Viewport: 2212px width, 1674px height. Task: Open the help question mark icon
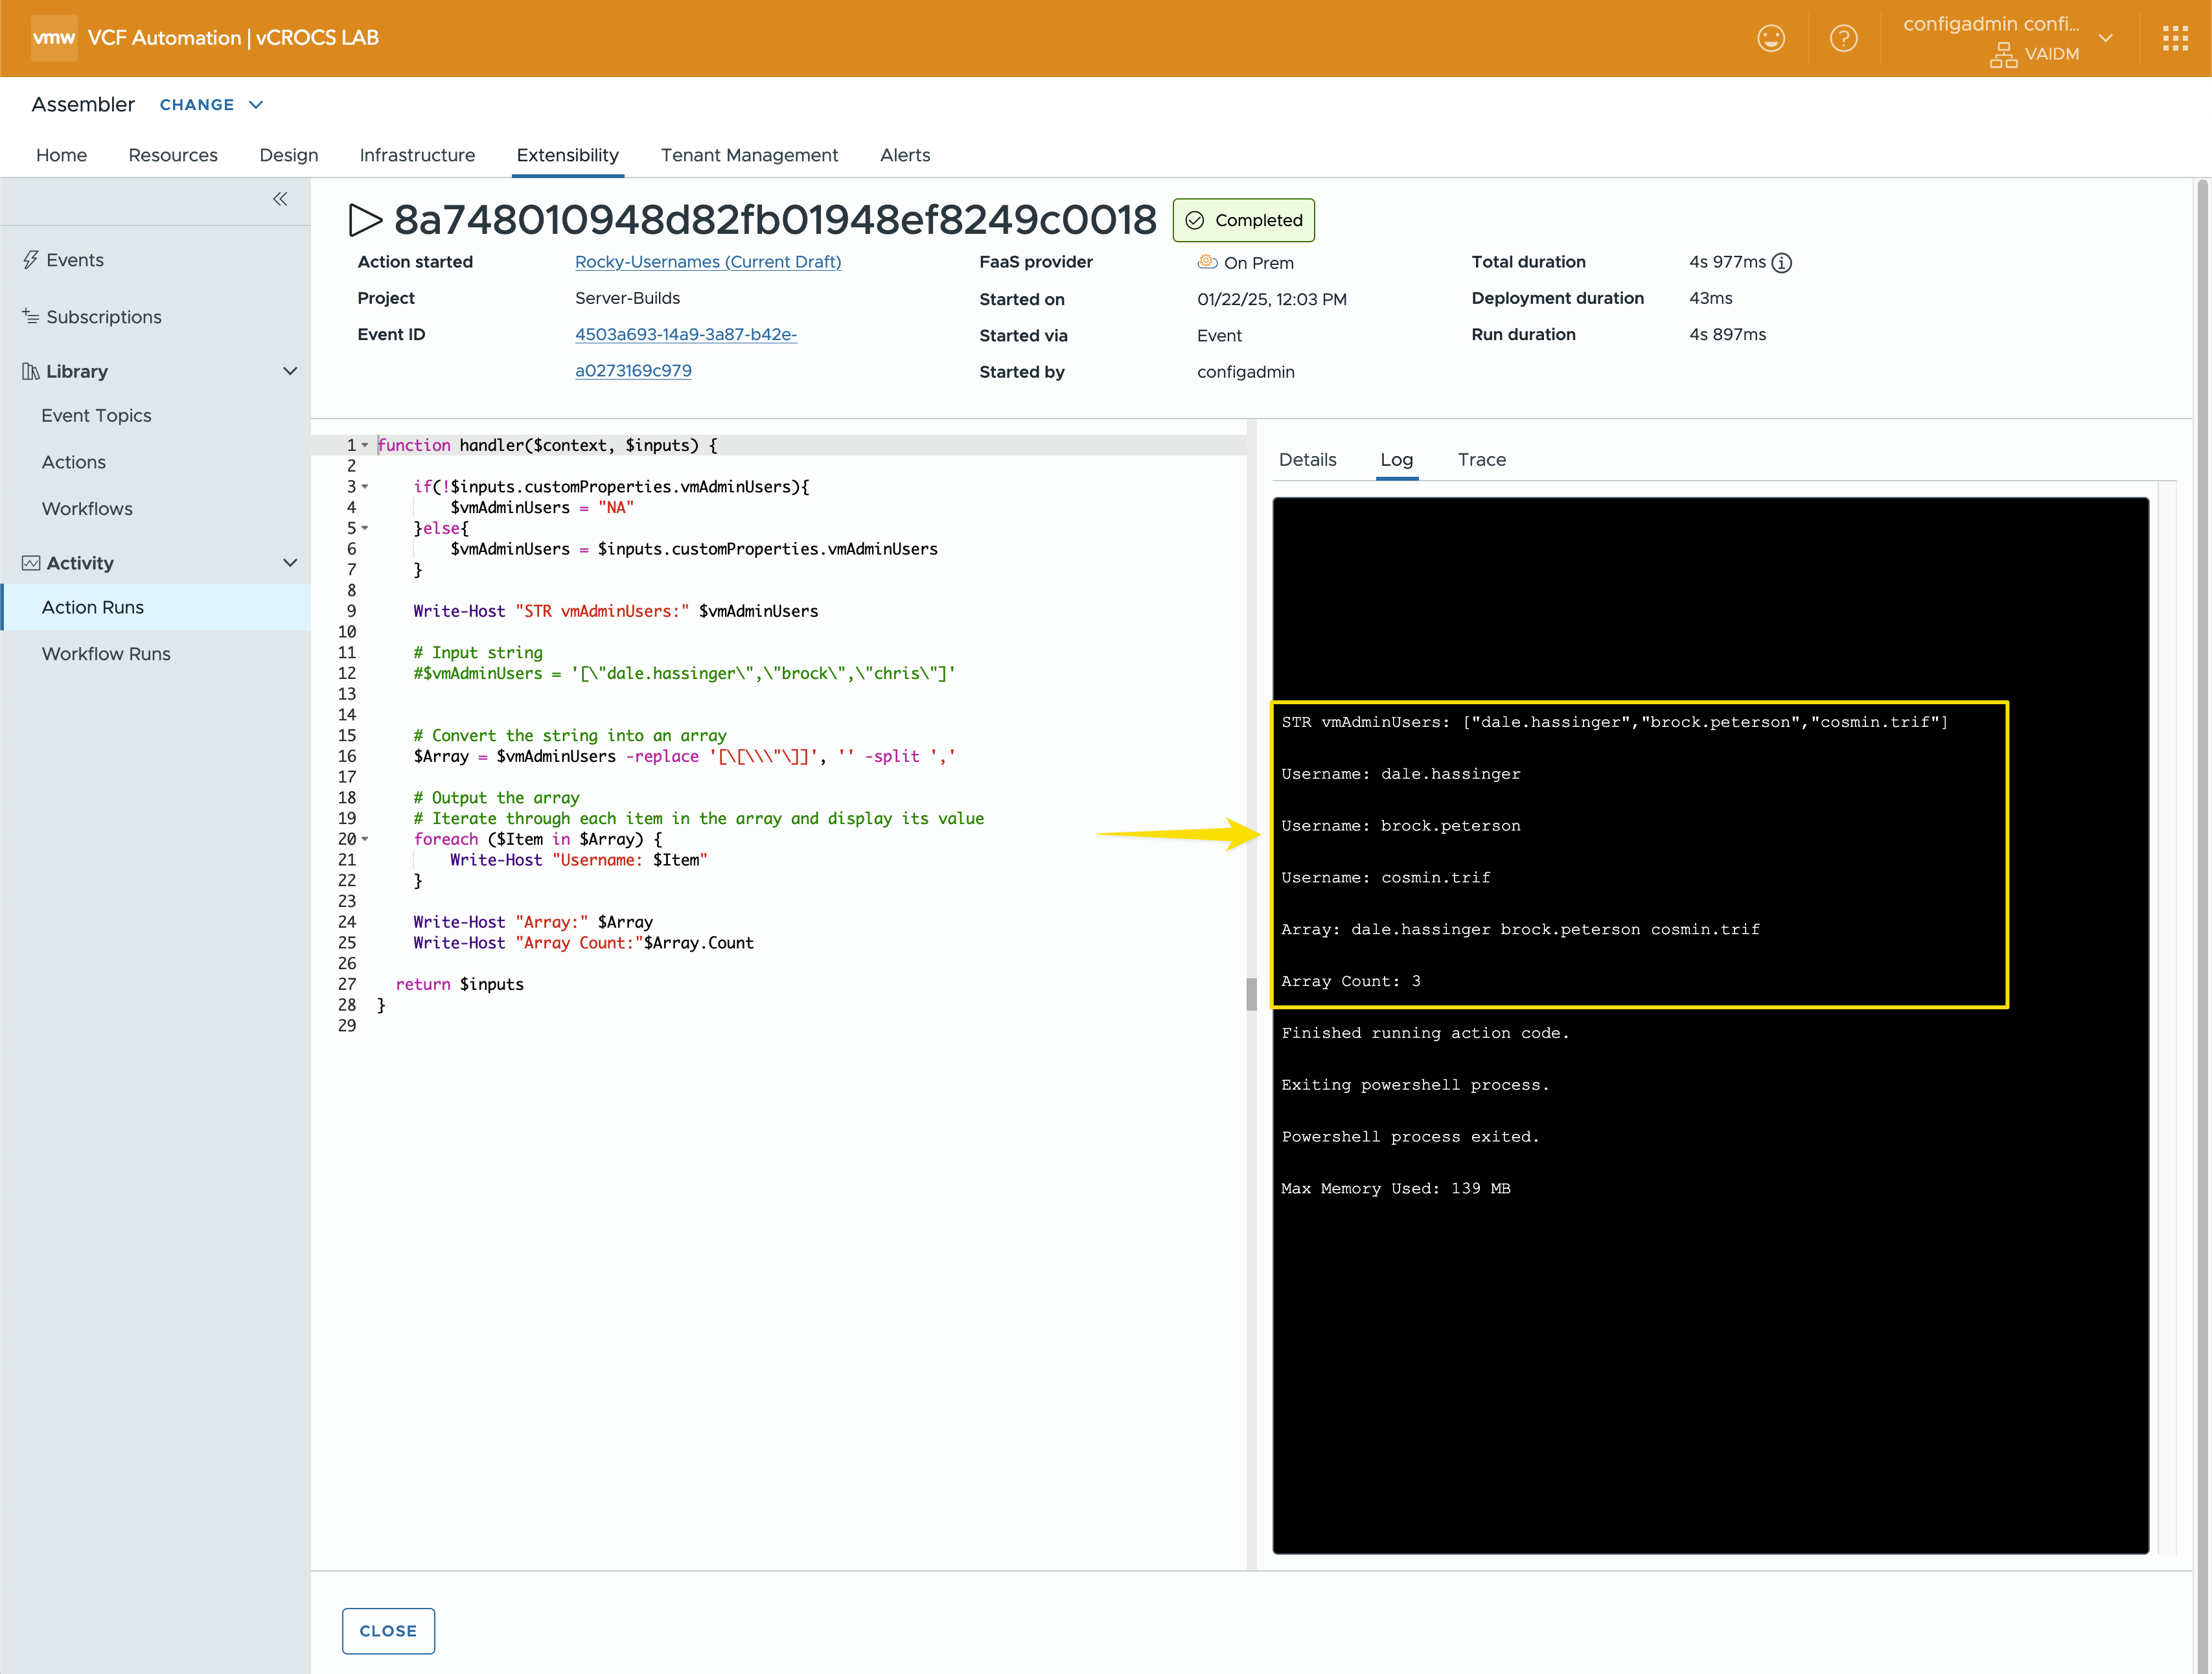pyautogui.click(x=1843, y=38)
